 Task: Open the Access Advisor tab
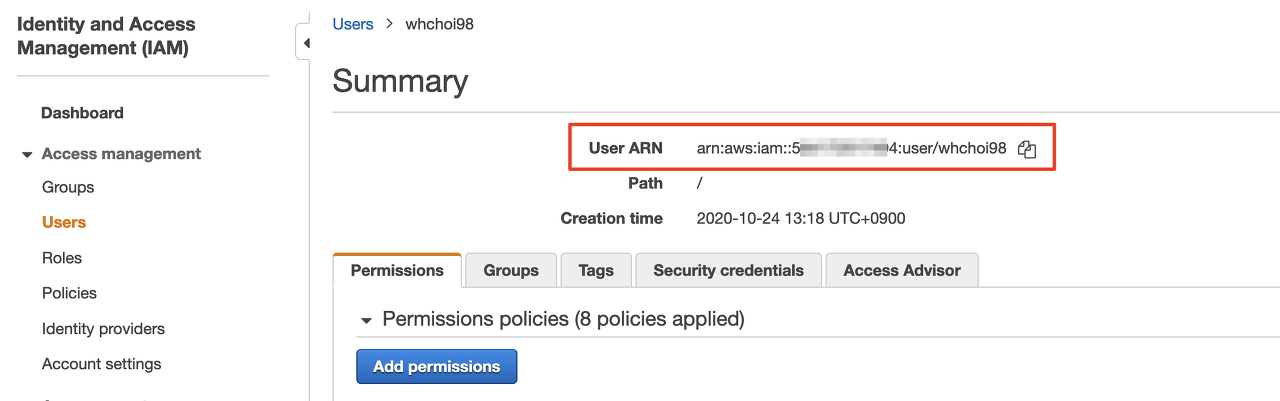pos(902,270)
